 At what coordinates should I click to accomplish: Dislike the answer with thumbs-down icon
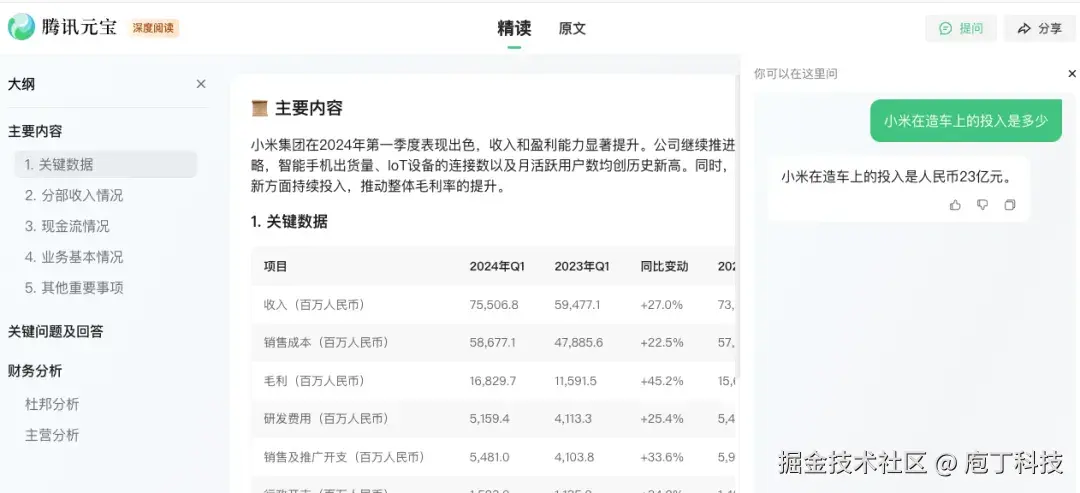pos(983,204)
